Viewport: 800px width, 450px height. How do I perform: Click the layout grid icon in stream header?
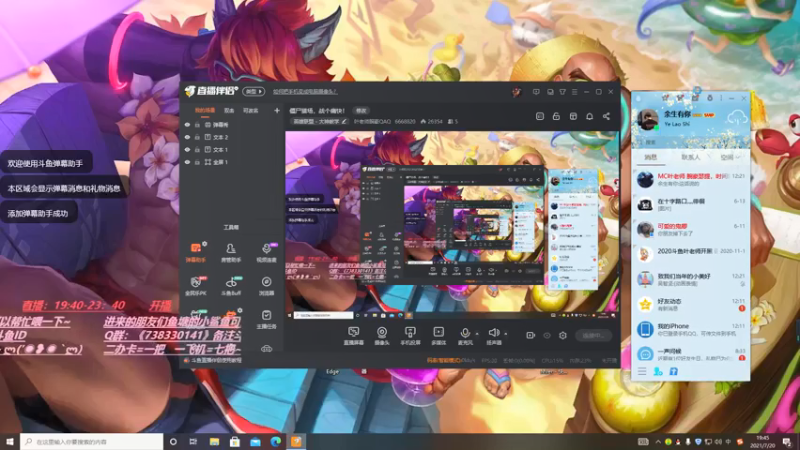[573, 116]
